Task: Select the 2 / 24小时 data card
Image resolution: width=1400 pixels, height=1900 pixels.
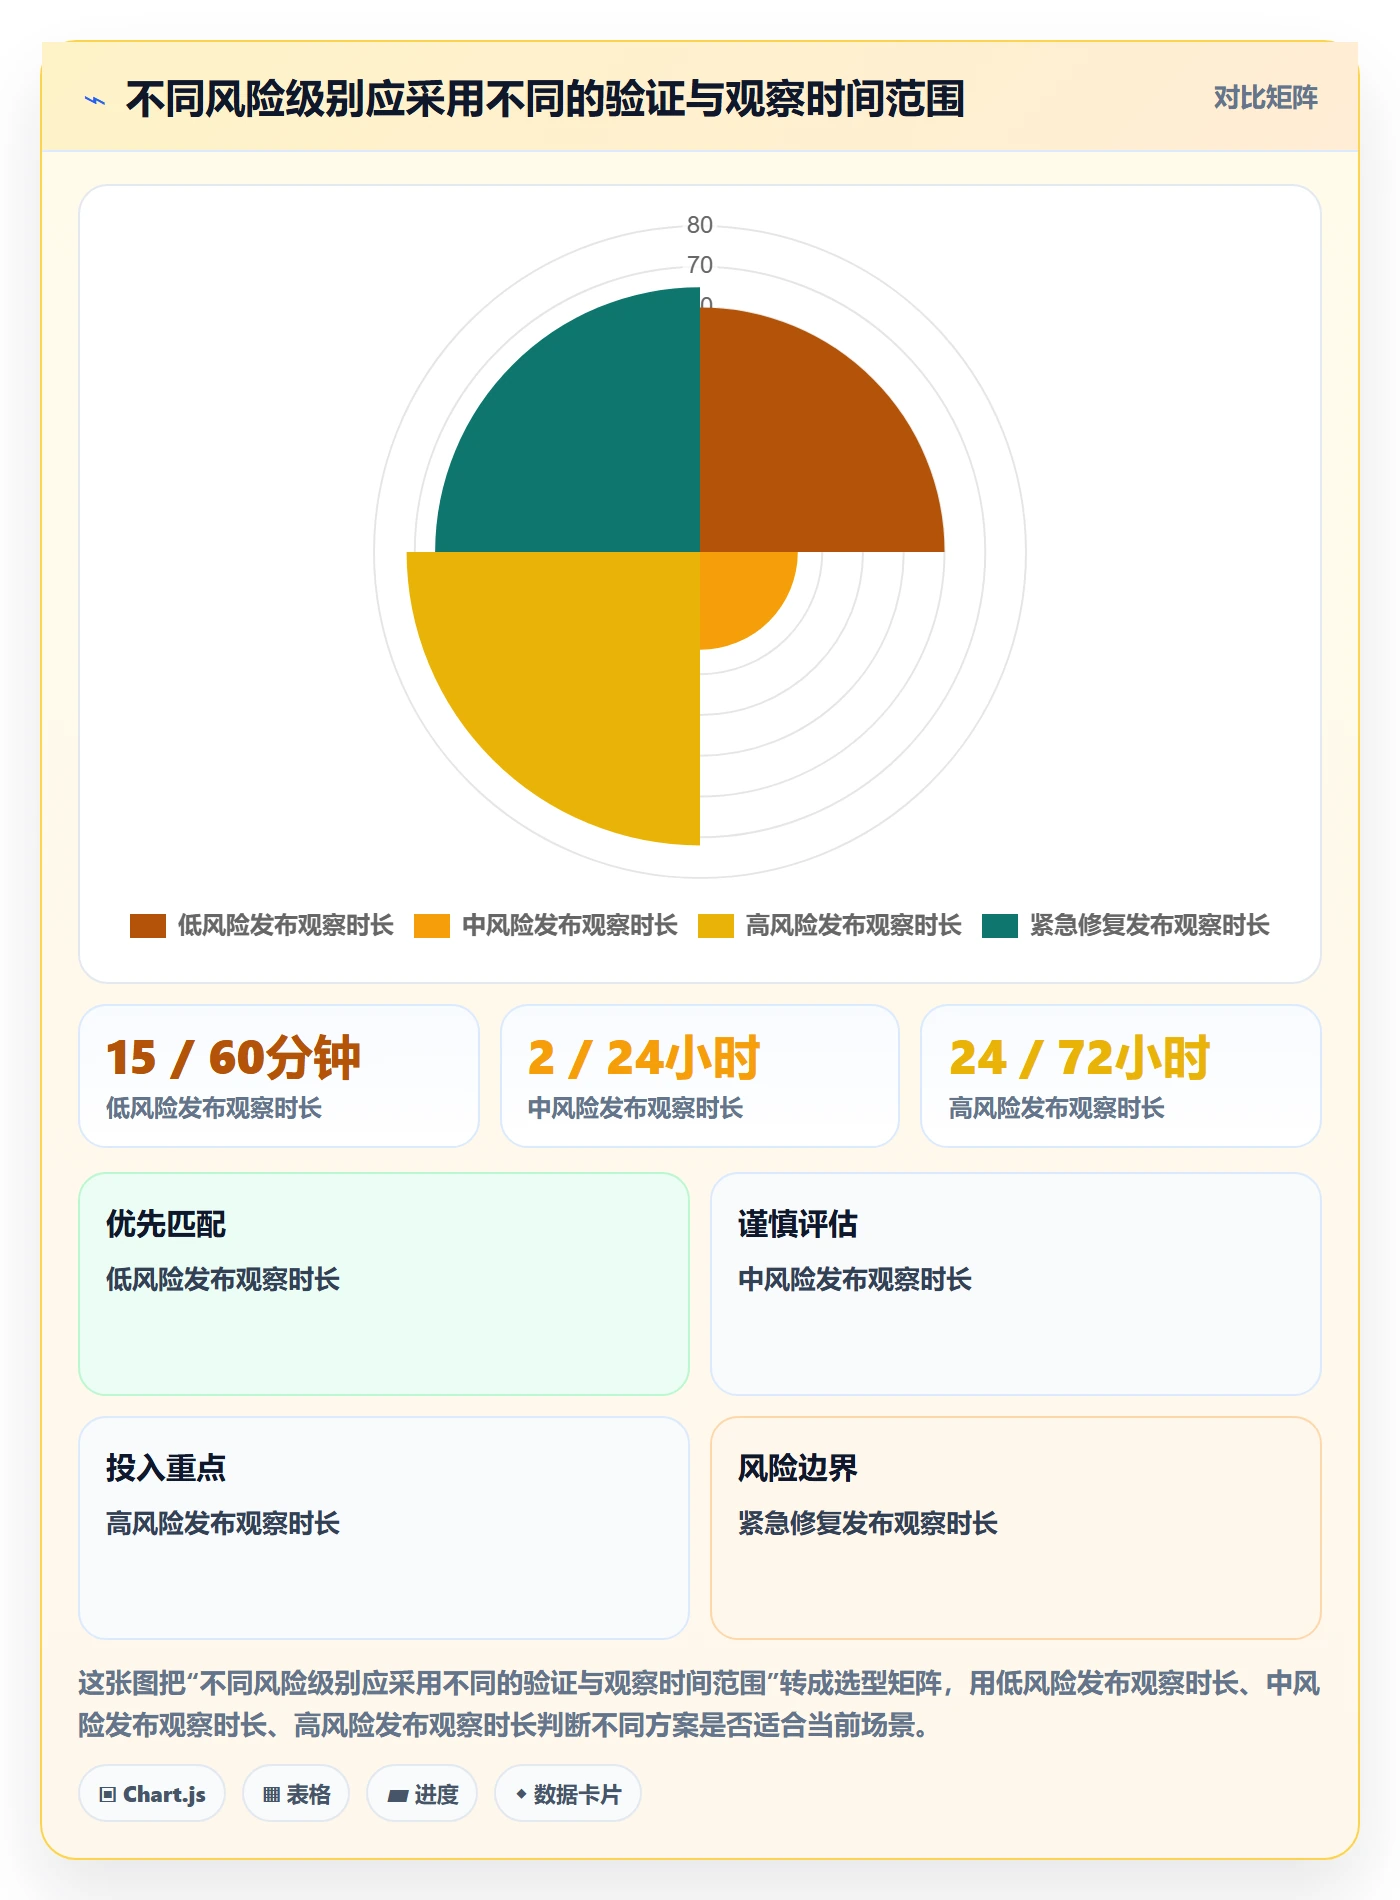Action: (x=700, y=1076)
